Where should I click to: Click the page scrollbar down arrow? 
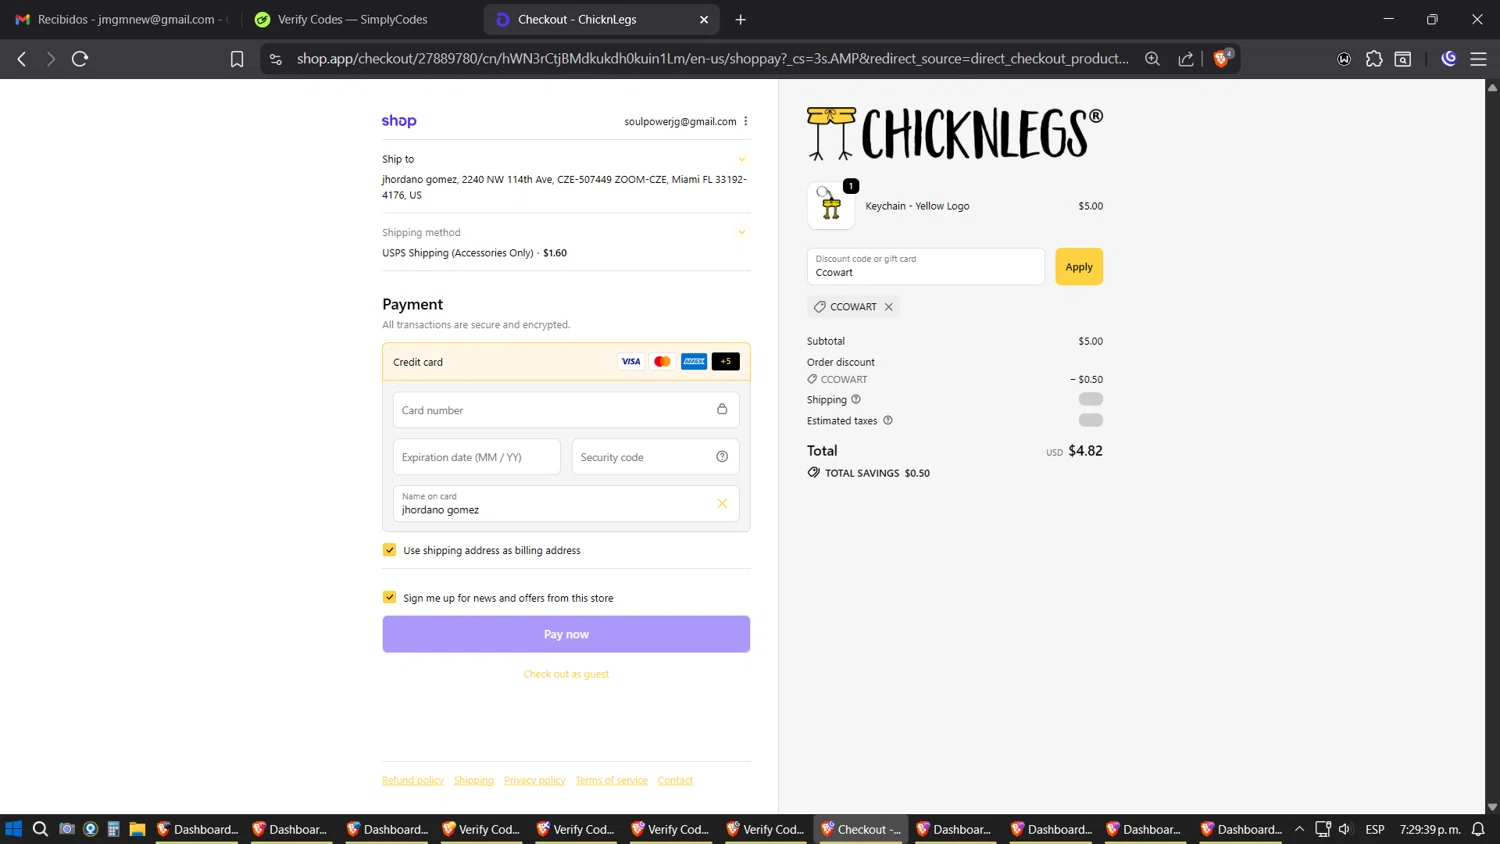pos(1492,806)
